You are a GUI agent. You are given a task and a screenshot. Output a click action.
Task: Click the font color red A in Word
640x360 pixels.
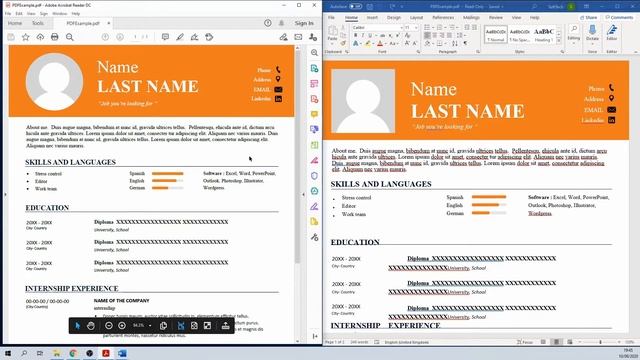pyautogui.click(x=380, y=43)
